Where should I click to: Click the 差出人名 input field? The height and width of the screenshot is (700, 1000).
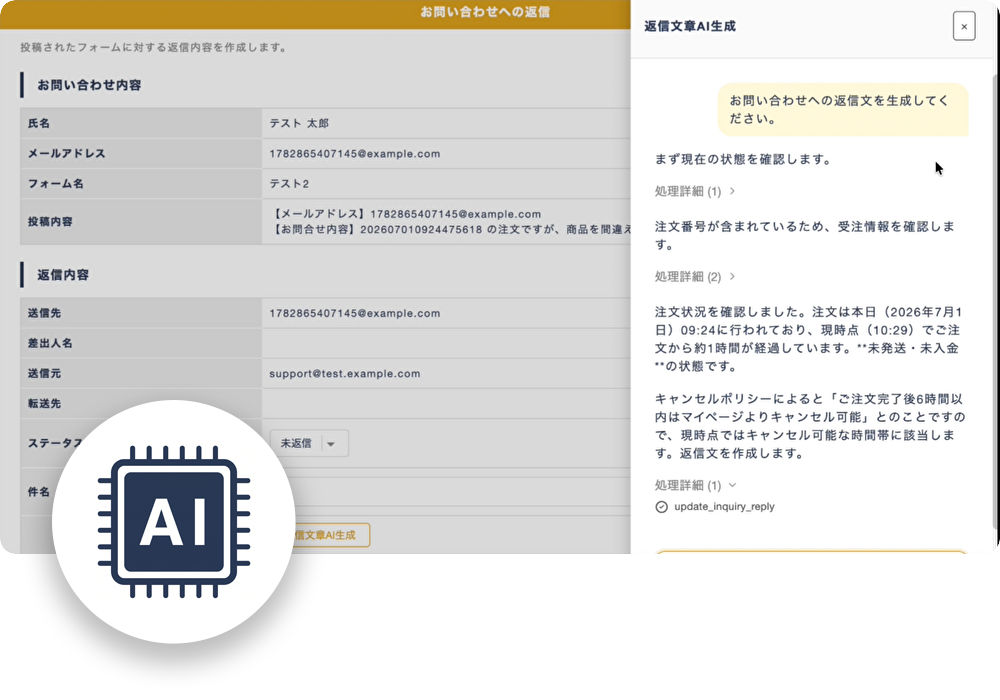pyautogui.click(x=446, y=343)
